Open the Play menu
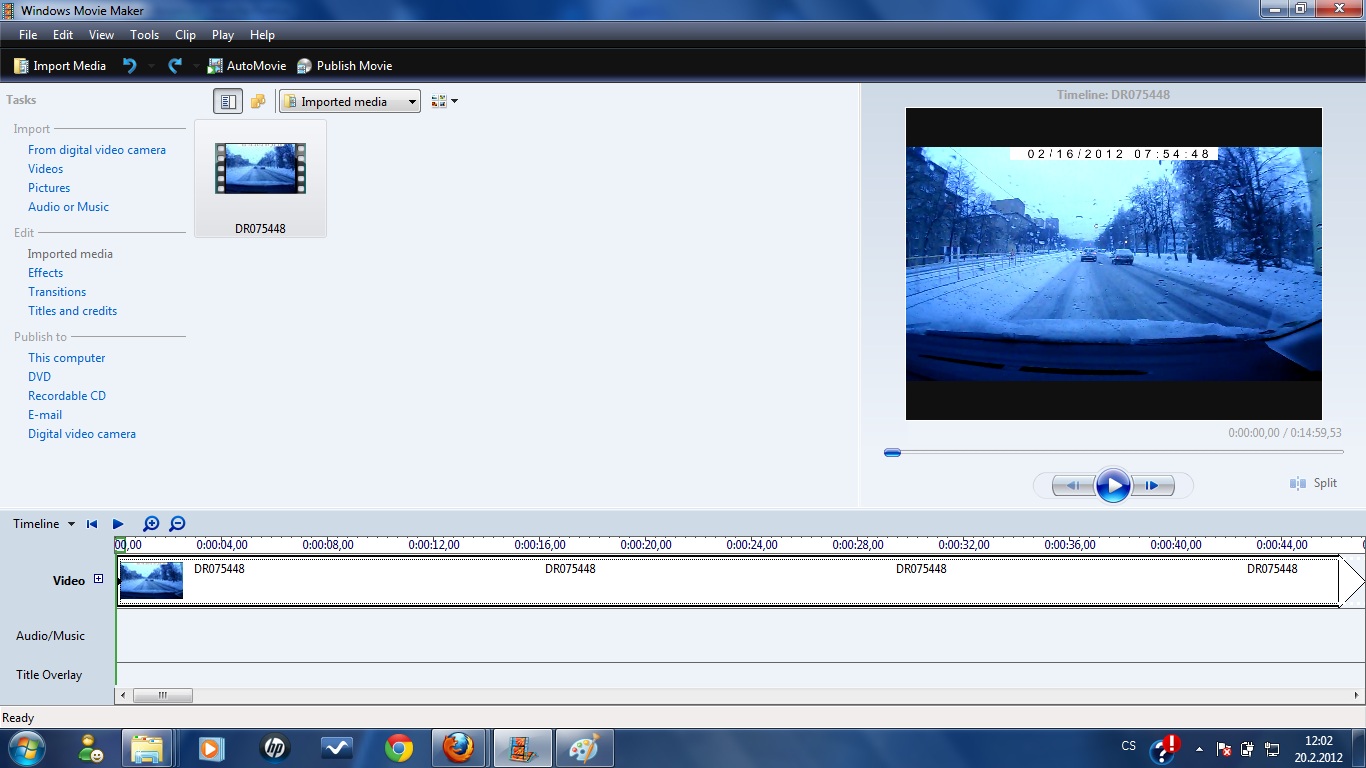The width and height of the screenshot is (1366, 768). 223,35
